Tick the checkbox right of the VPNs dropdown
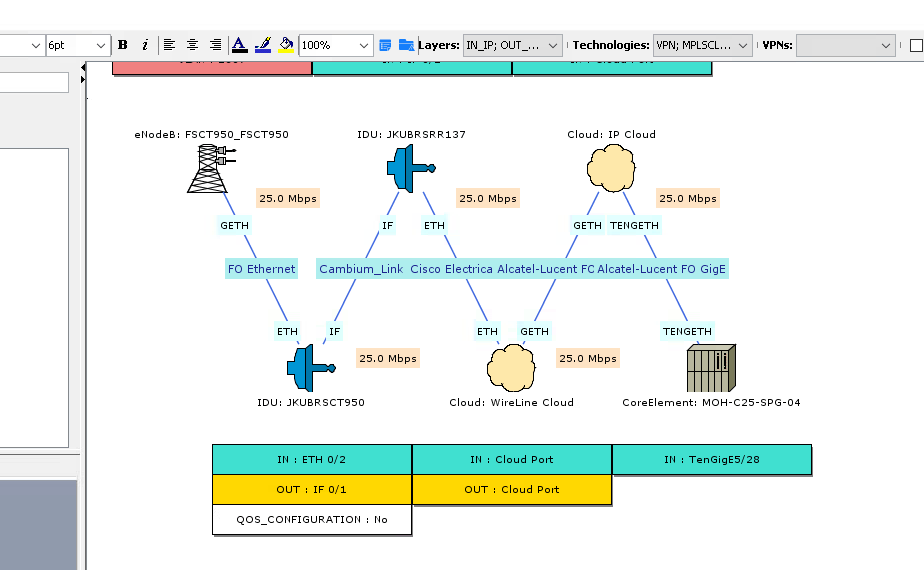924x570 pixels. pyautogui.click(x=916, y=45)
